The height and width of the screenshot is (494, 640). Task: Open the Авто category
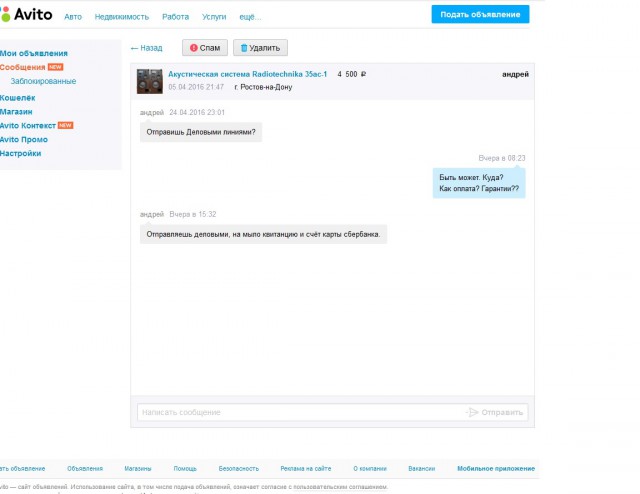[73, 17]
